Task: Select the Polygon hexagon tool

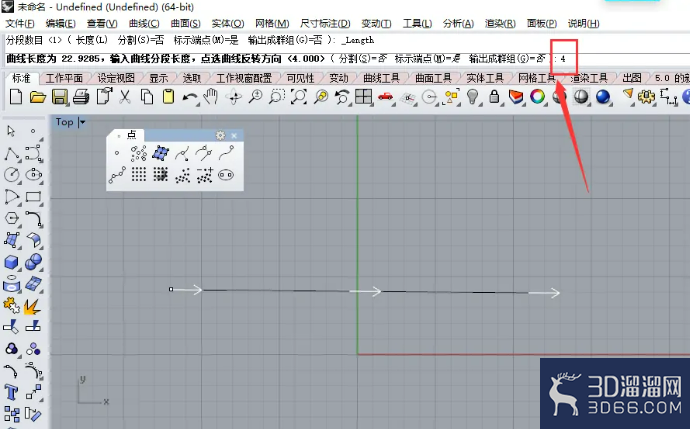Action: (x=11, y=218)
